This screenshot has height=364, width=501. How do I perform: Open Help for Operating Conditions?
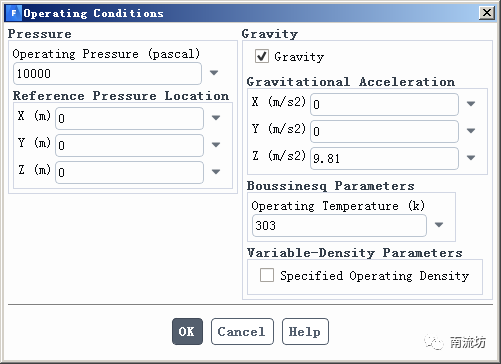(305, 331)
